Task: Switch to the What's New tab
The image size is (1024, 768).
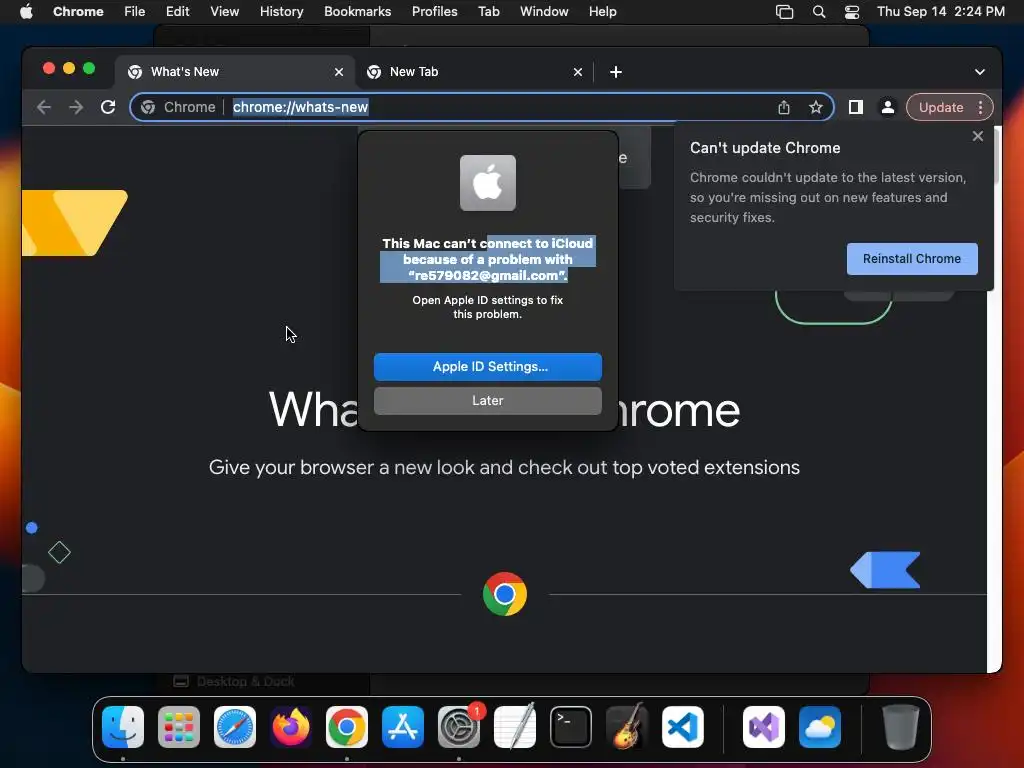Action: (235, 72)
